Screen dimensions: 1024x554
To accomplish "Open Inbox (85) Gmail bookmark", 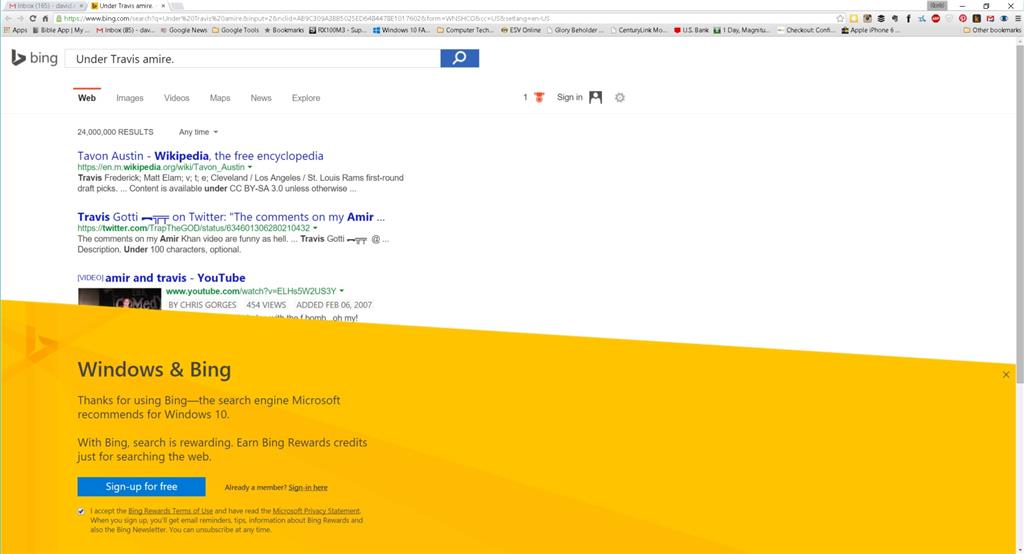I will pos(125,30).
